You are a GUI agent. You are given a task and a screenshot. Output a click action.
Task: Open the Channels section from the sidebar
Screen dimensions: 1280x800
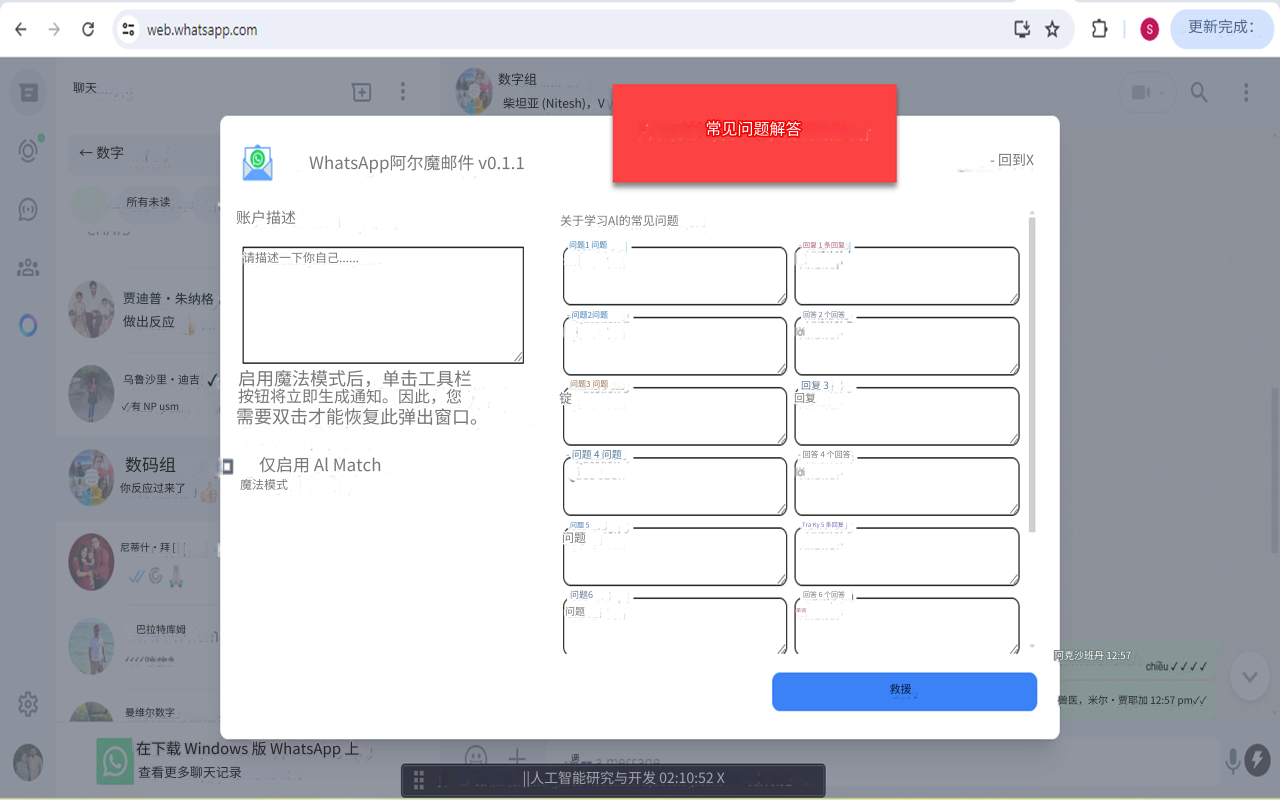click(x=28, y=210)
